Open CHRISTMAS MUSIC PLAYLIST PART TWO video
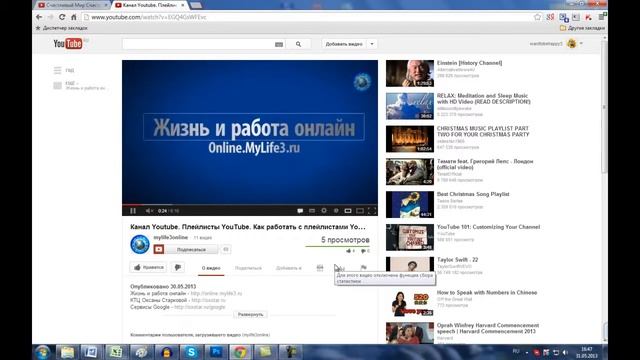This screenshot has height=360, width=640. 483,131
